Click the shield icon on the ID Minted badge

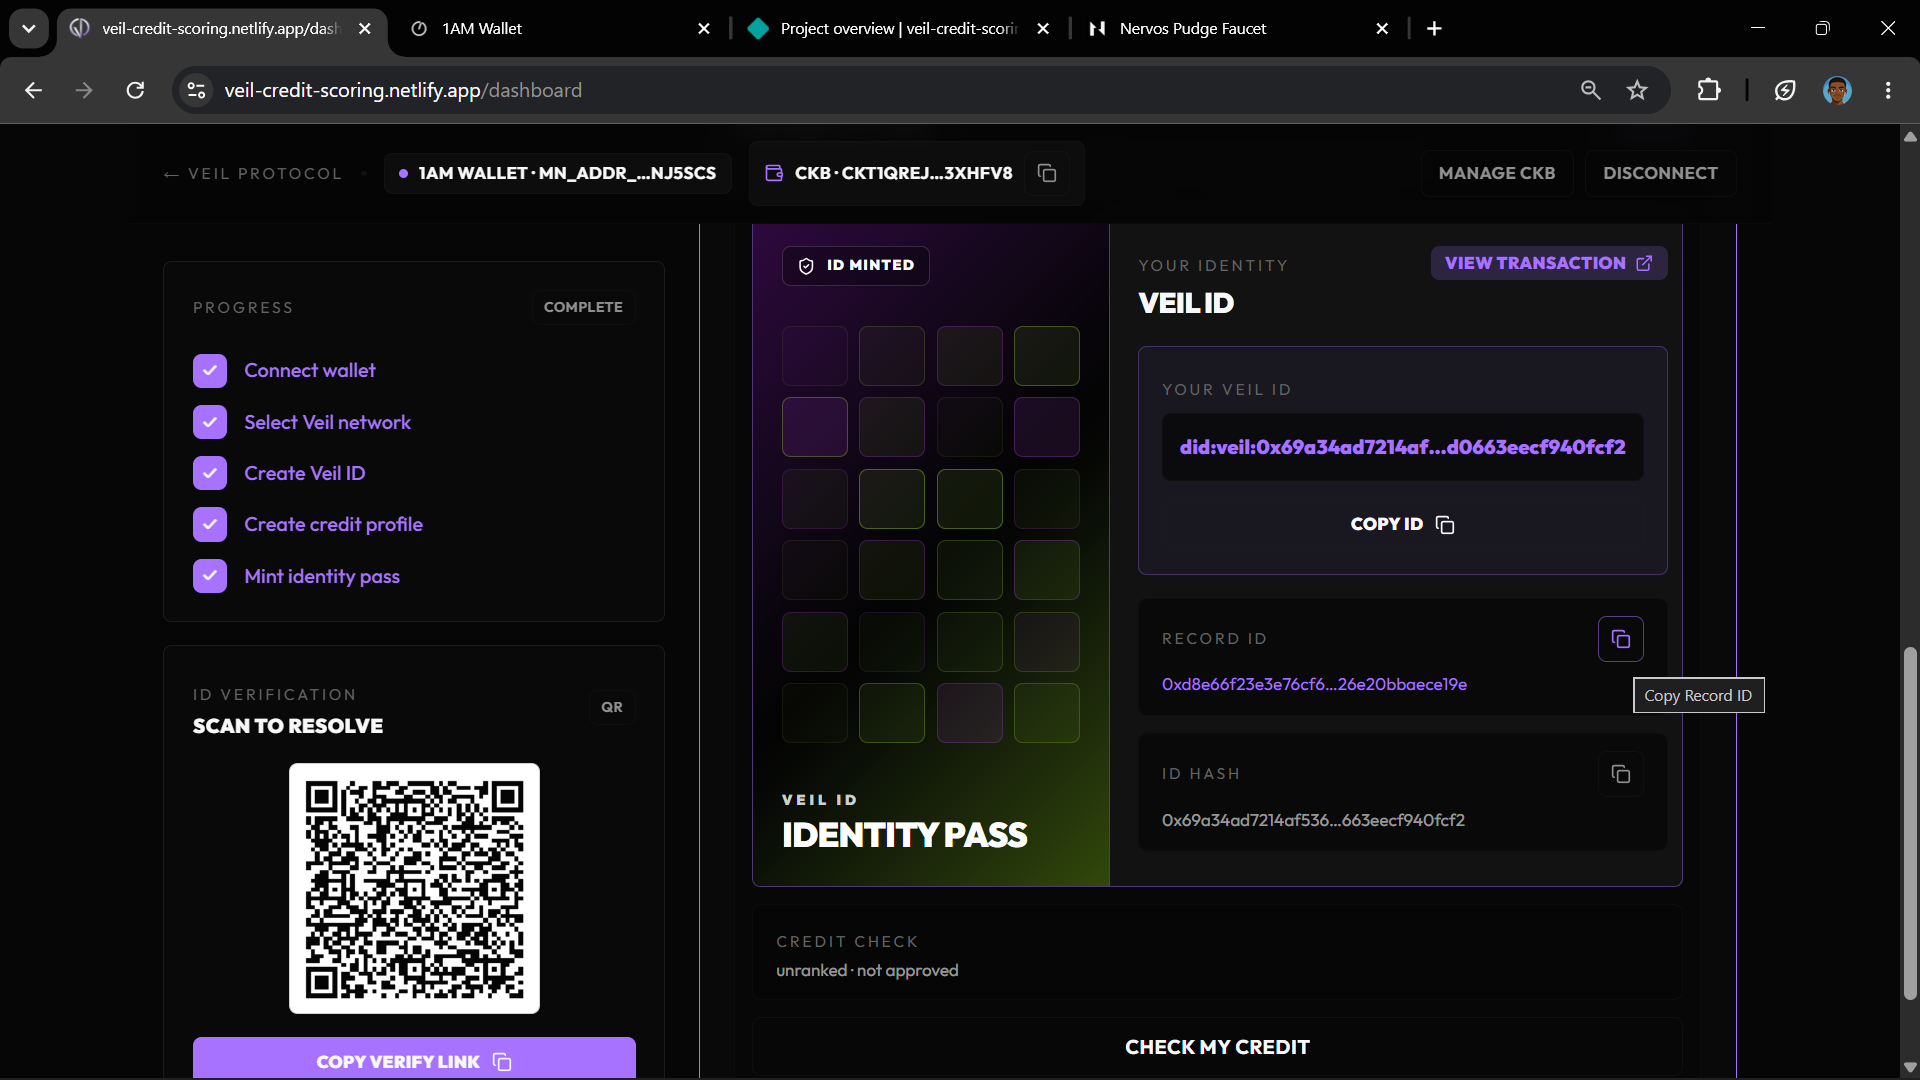806,265
